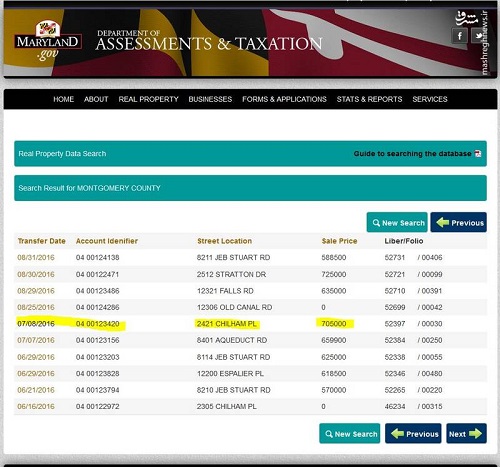
Task: Open the Twitter bird icon
Action: click(478, 36)
